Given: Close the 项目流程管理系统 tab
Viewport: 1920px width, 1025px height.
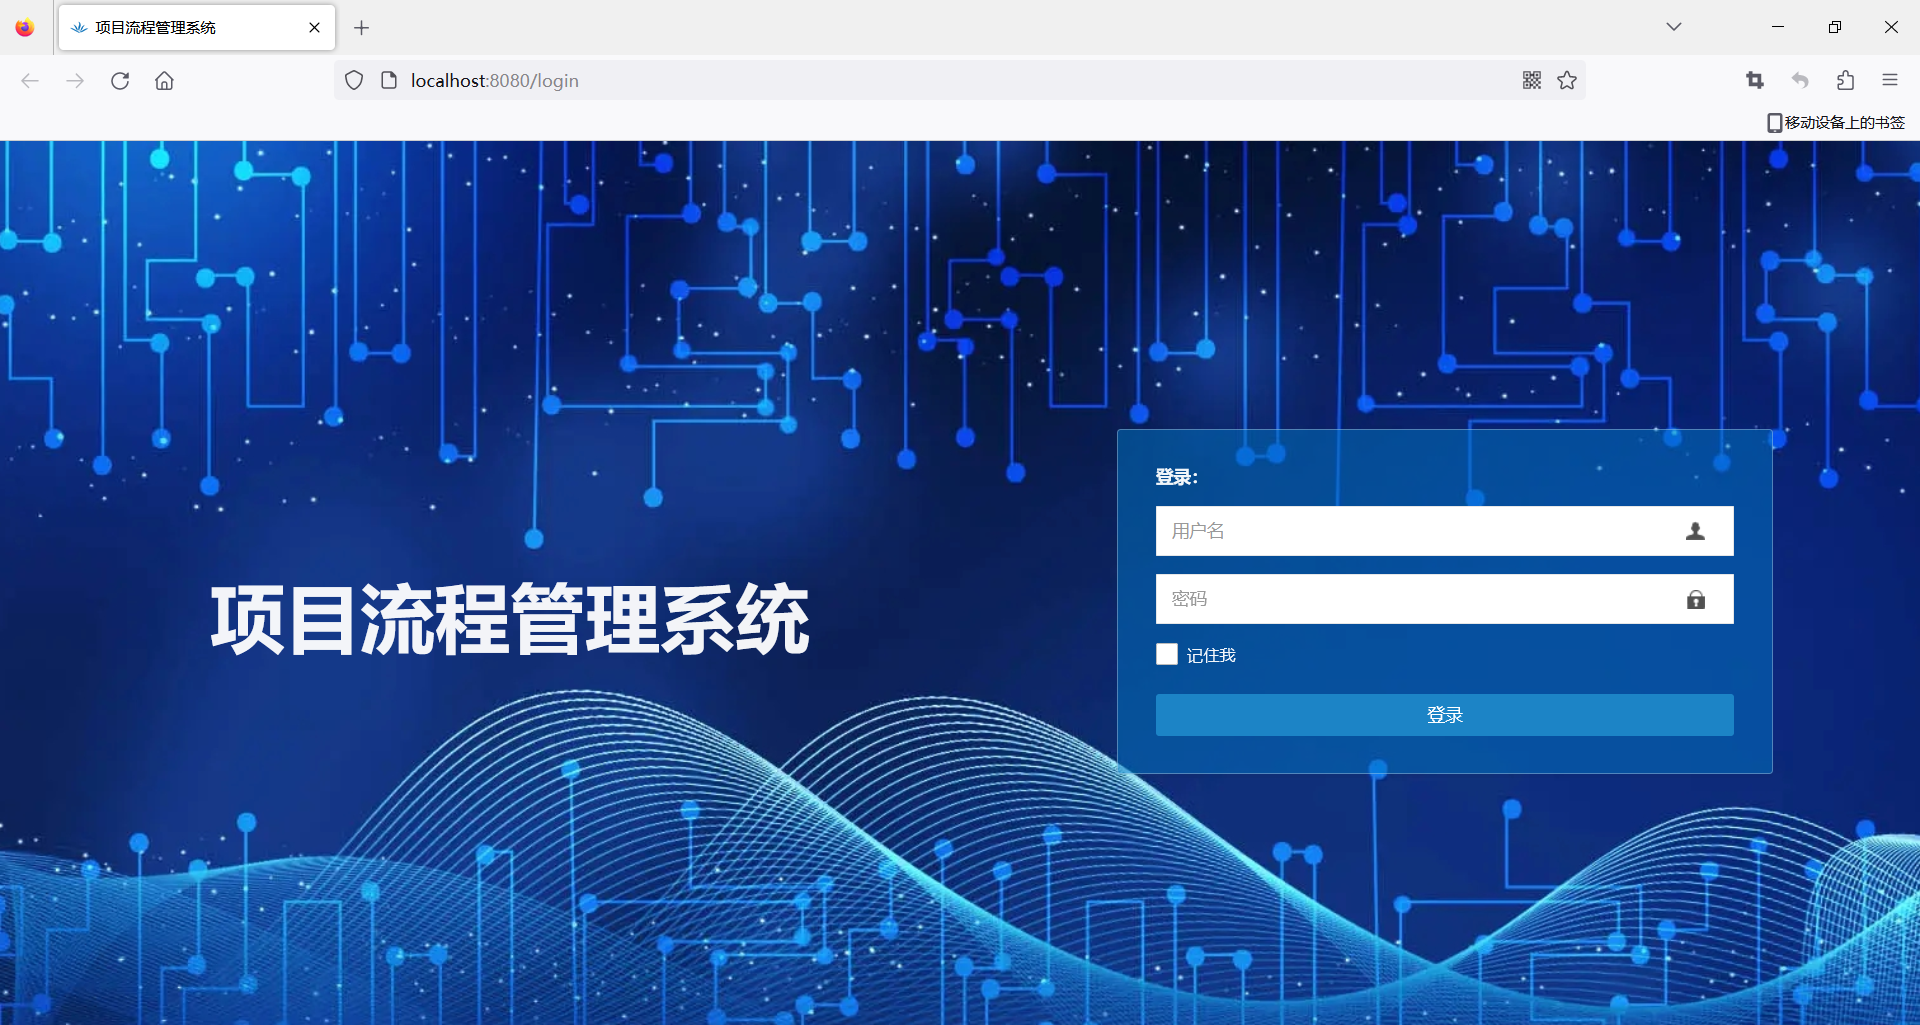Looking at the screenshot, I should [314, 27].
